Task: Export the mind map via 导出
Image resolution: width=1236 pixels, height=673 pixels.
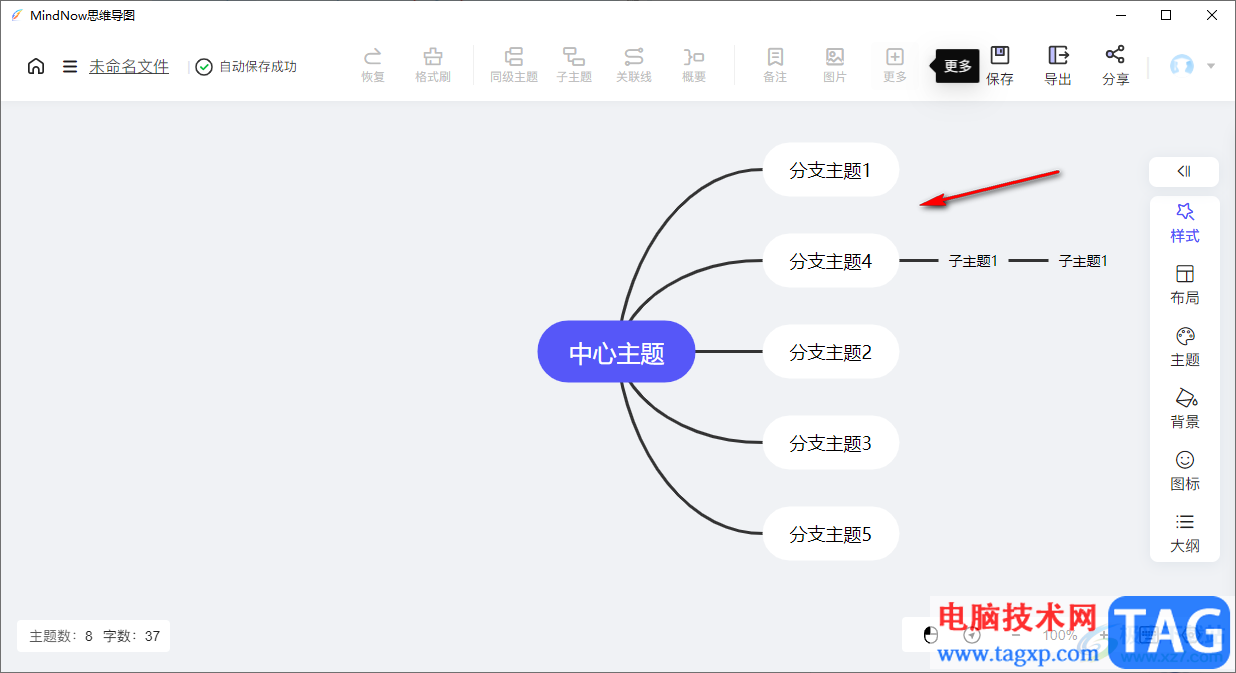Action: coord(1058,66)
